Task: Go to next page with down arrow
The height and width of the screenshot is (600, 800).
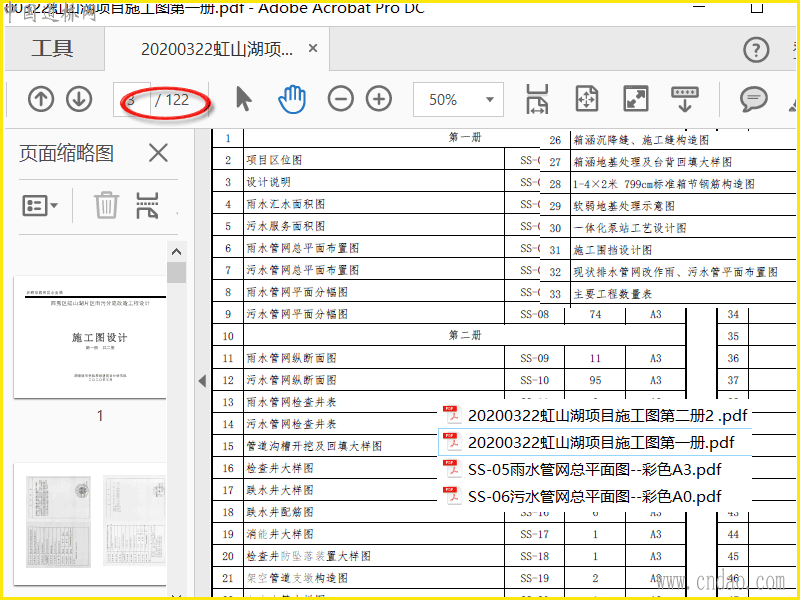Action: click(x=79, y=99)
